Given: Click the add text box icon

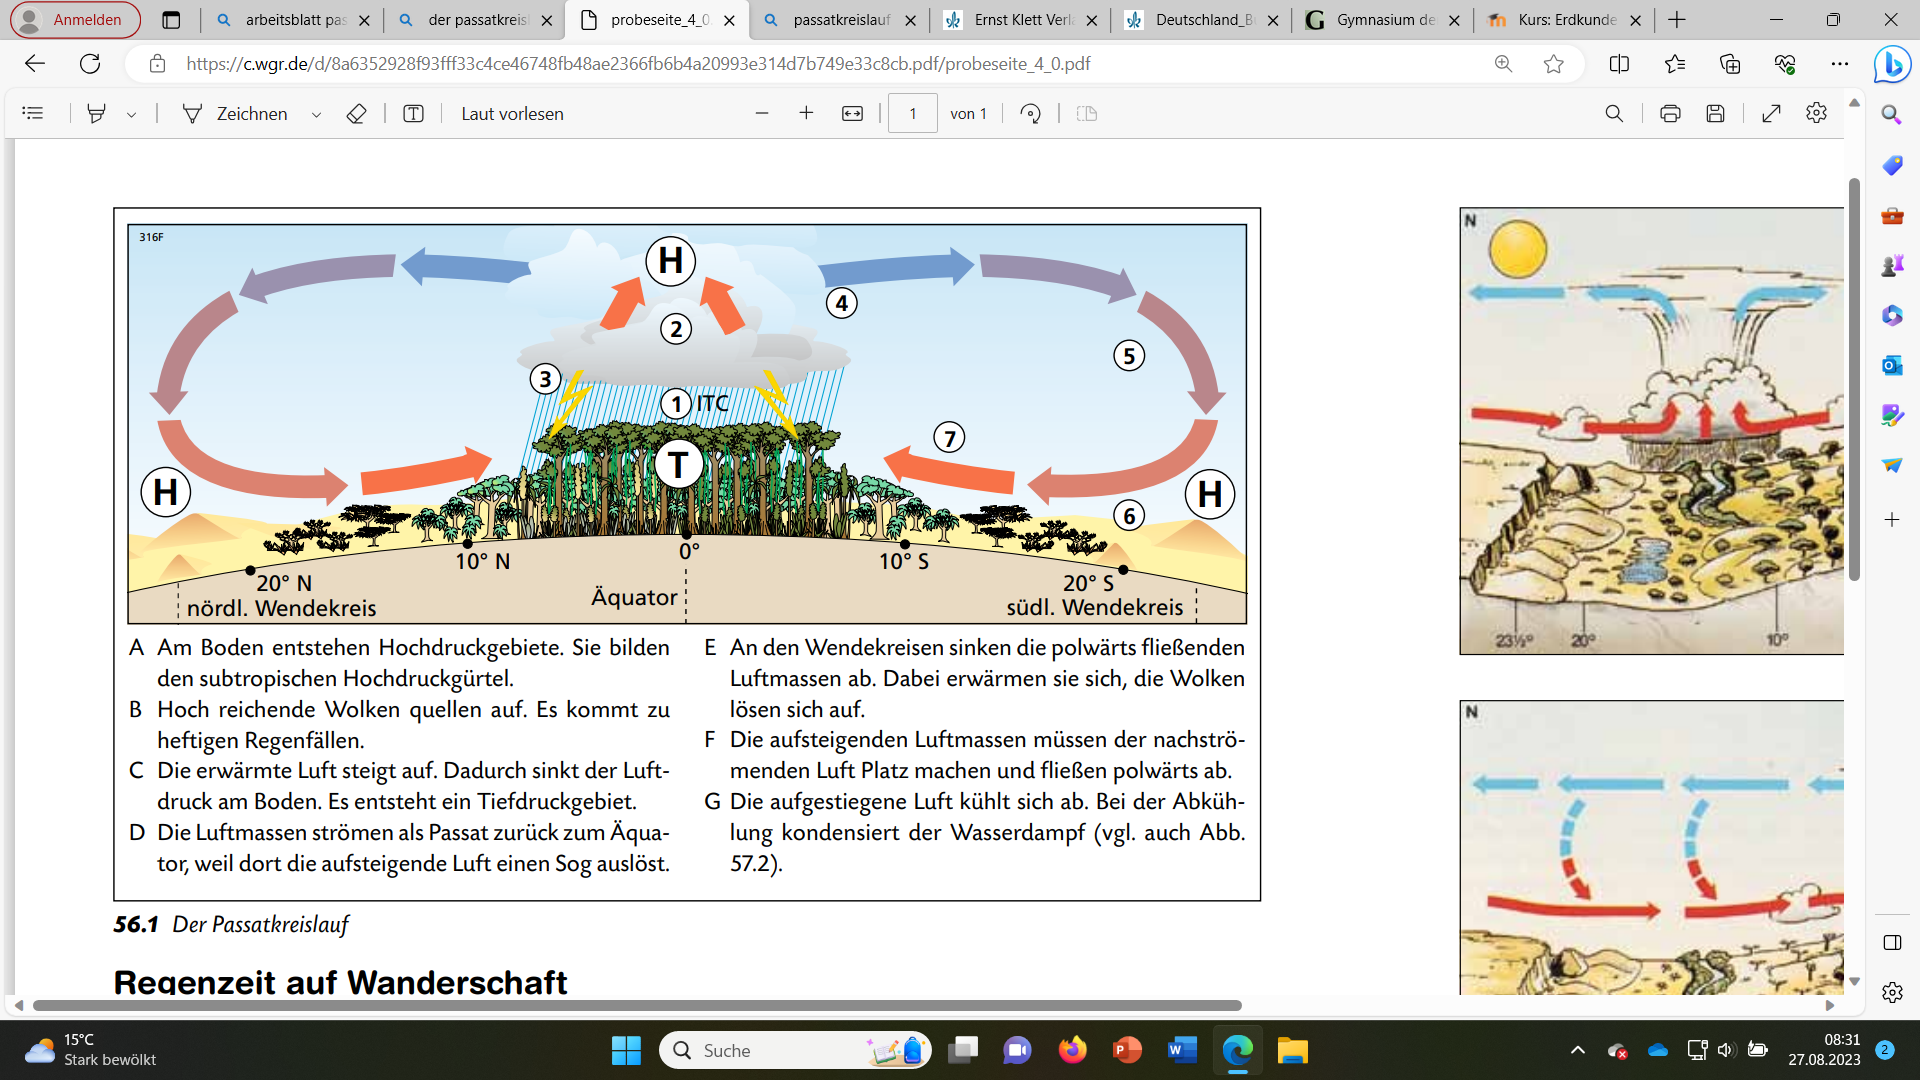Looking at the screenshot, I should click(413, 114).
